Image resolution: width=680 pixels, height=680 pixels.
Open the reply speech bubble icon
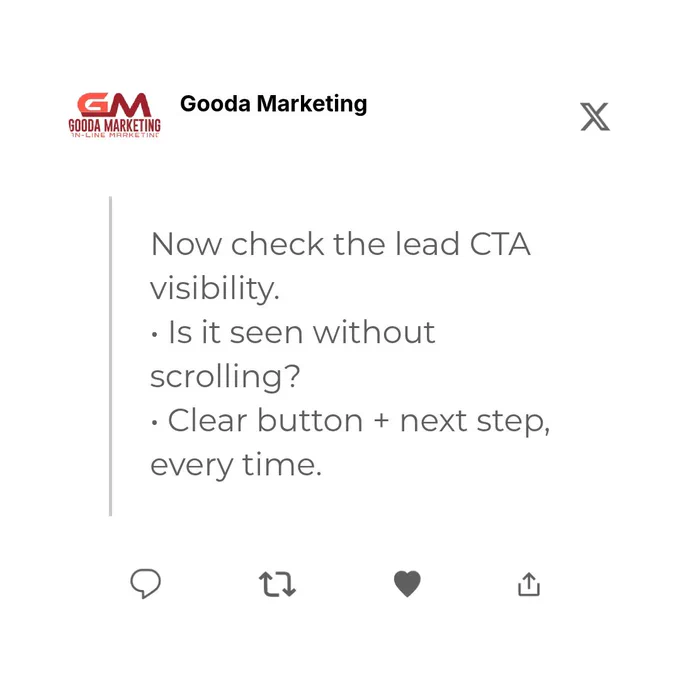coord(146,583)
